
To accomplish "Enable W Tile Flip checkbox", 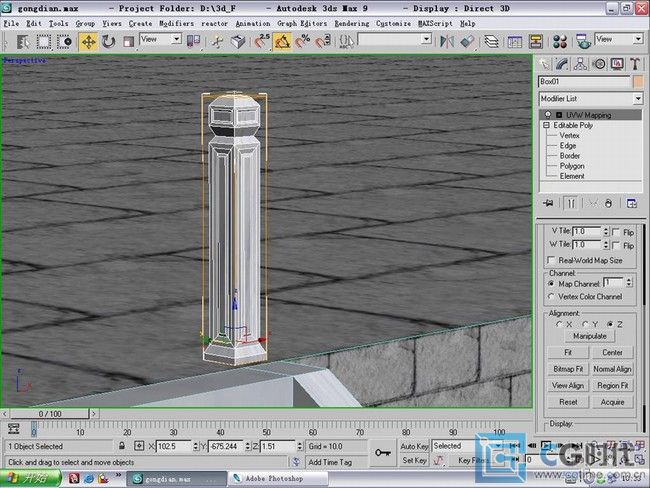I will [616, 245].
